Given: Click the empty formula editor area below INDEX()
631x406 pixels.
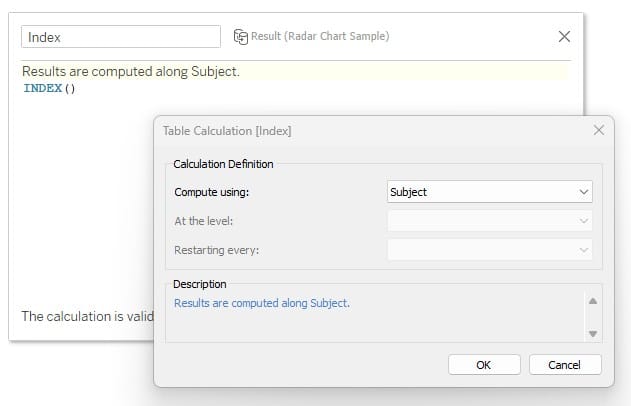Looking at the screenshot, I should point(89,193).
